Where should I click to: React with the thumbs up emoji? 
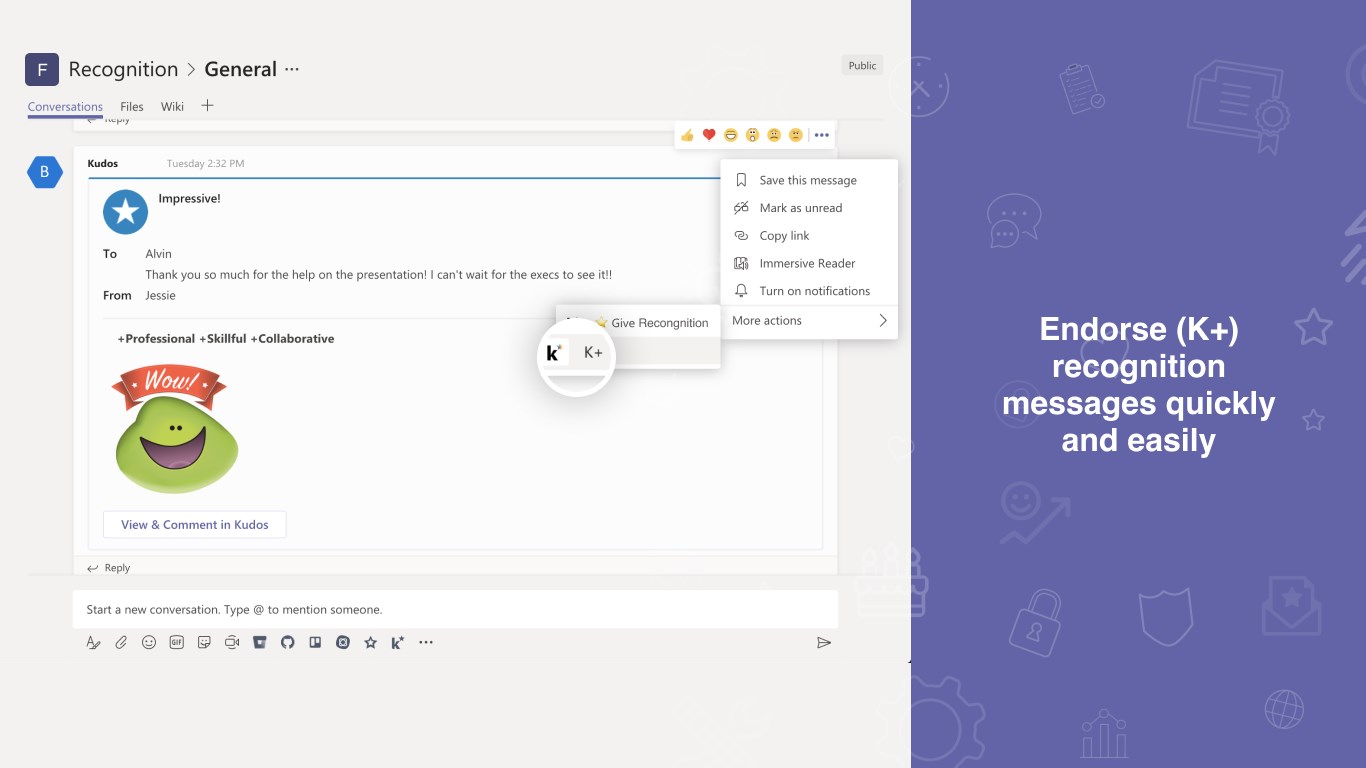[687, 135]
